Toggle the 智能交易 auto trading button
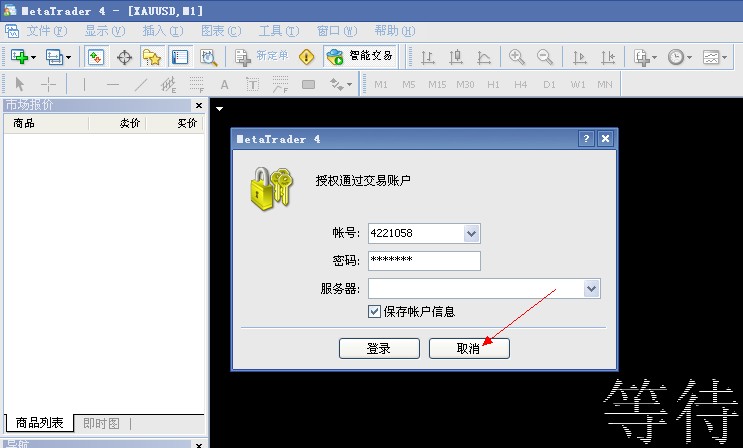Image resolution: width=743 pixels, height=448 pixels. click(x=360, y=57)
